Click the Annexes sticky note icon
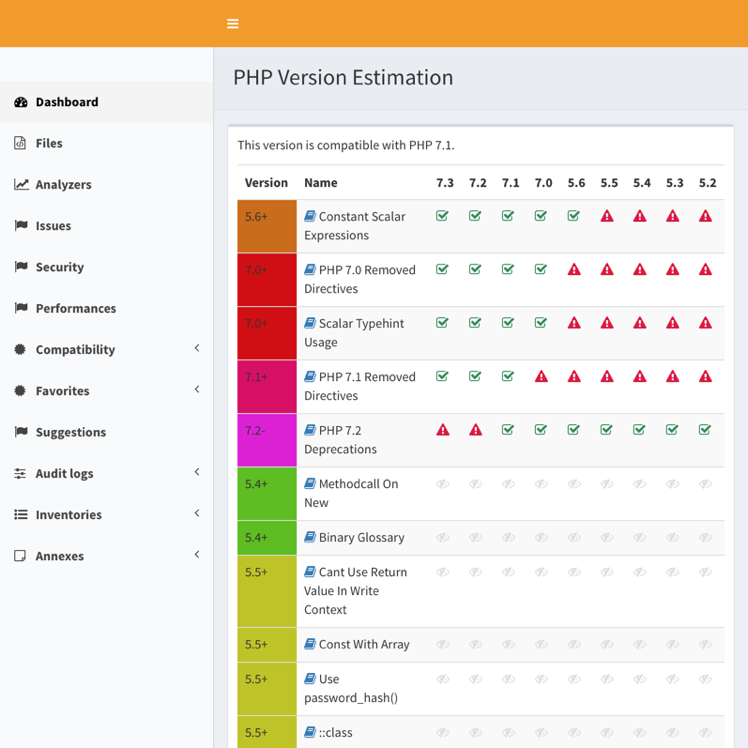This screenshot has width=748, height=748. point(20,556)
